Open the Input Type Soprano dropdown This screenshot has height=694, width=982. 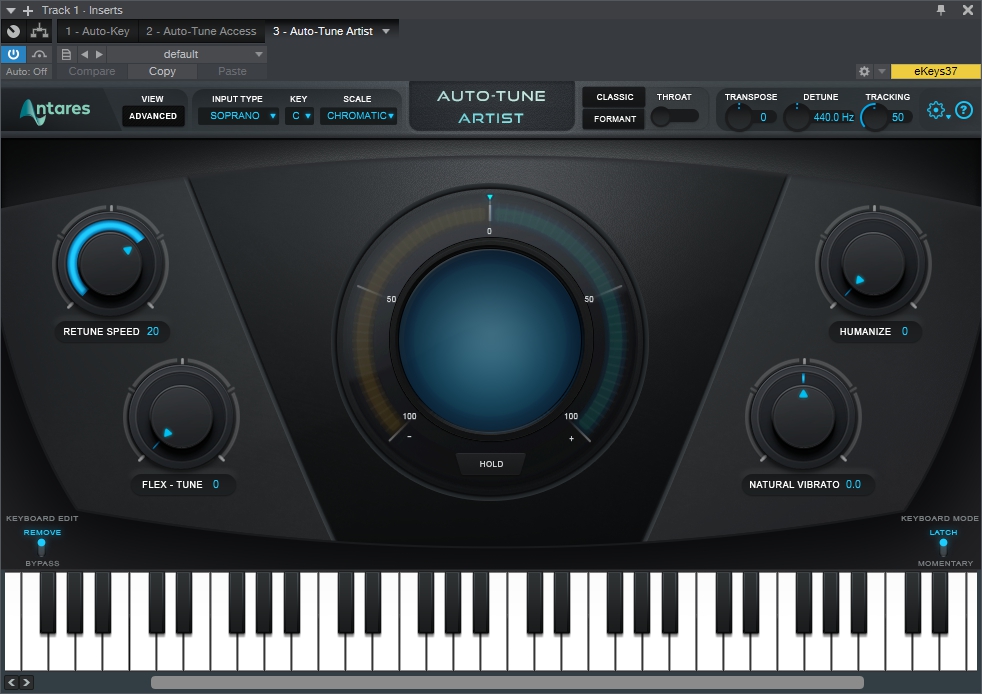coord(238,116)
